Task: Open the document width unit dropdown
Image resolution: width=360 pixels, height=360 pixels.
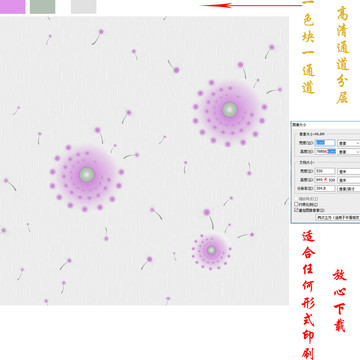Action: pos(349,171)
